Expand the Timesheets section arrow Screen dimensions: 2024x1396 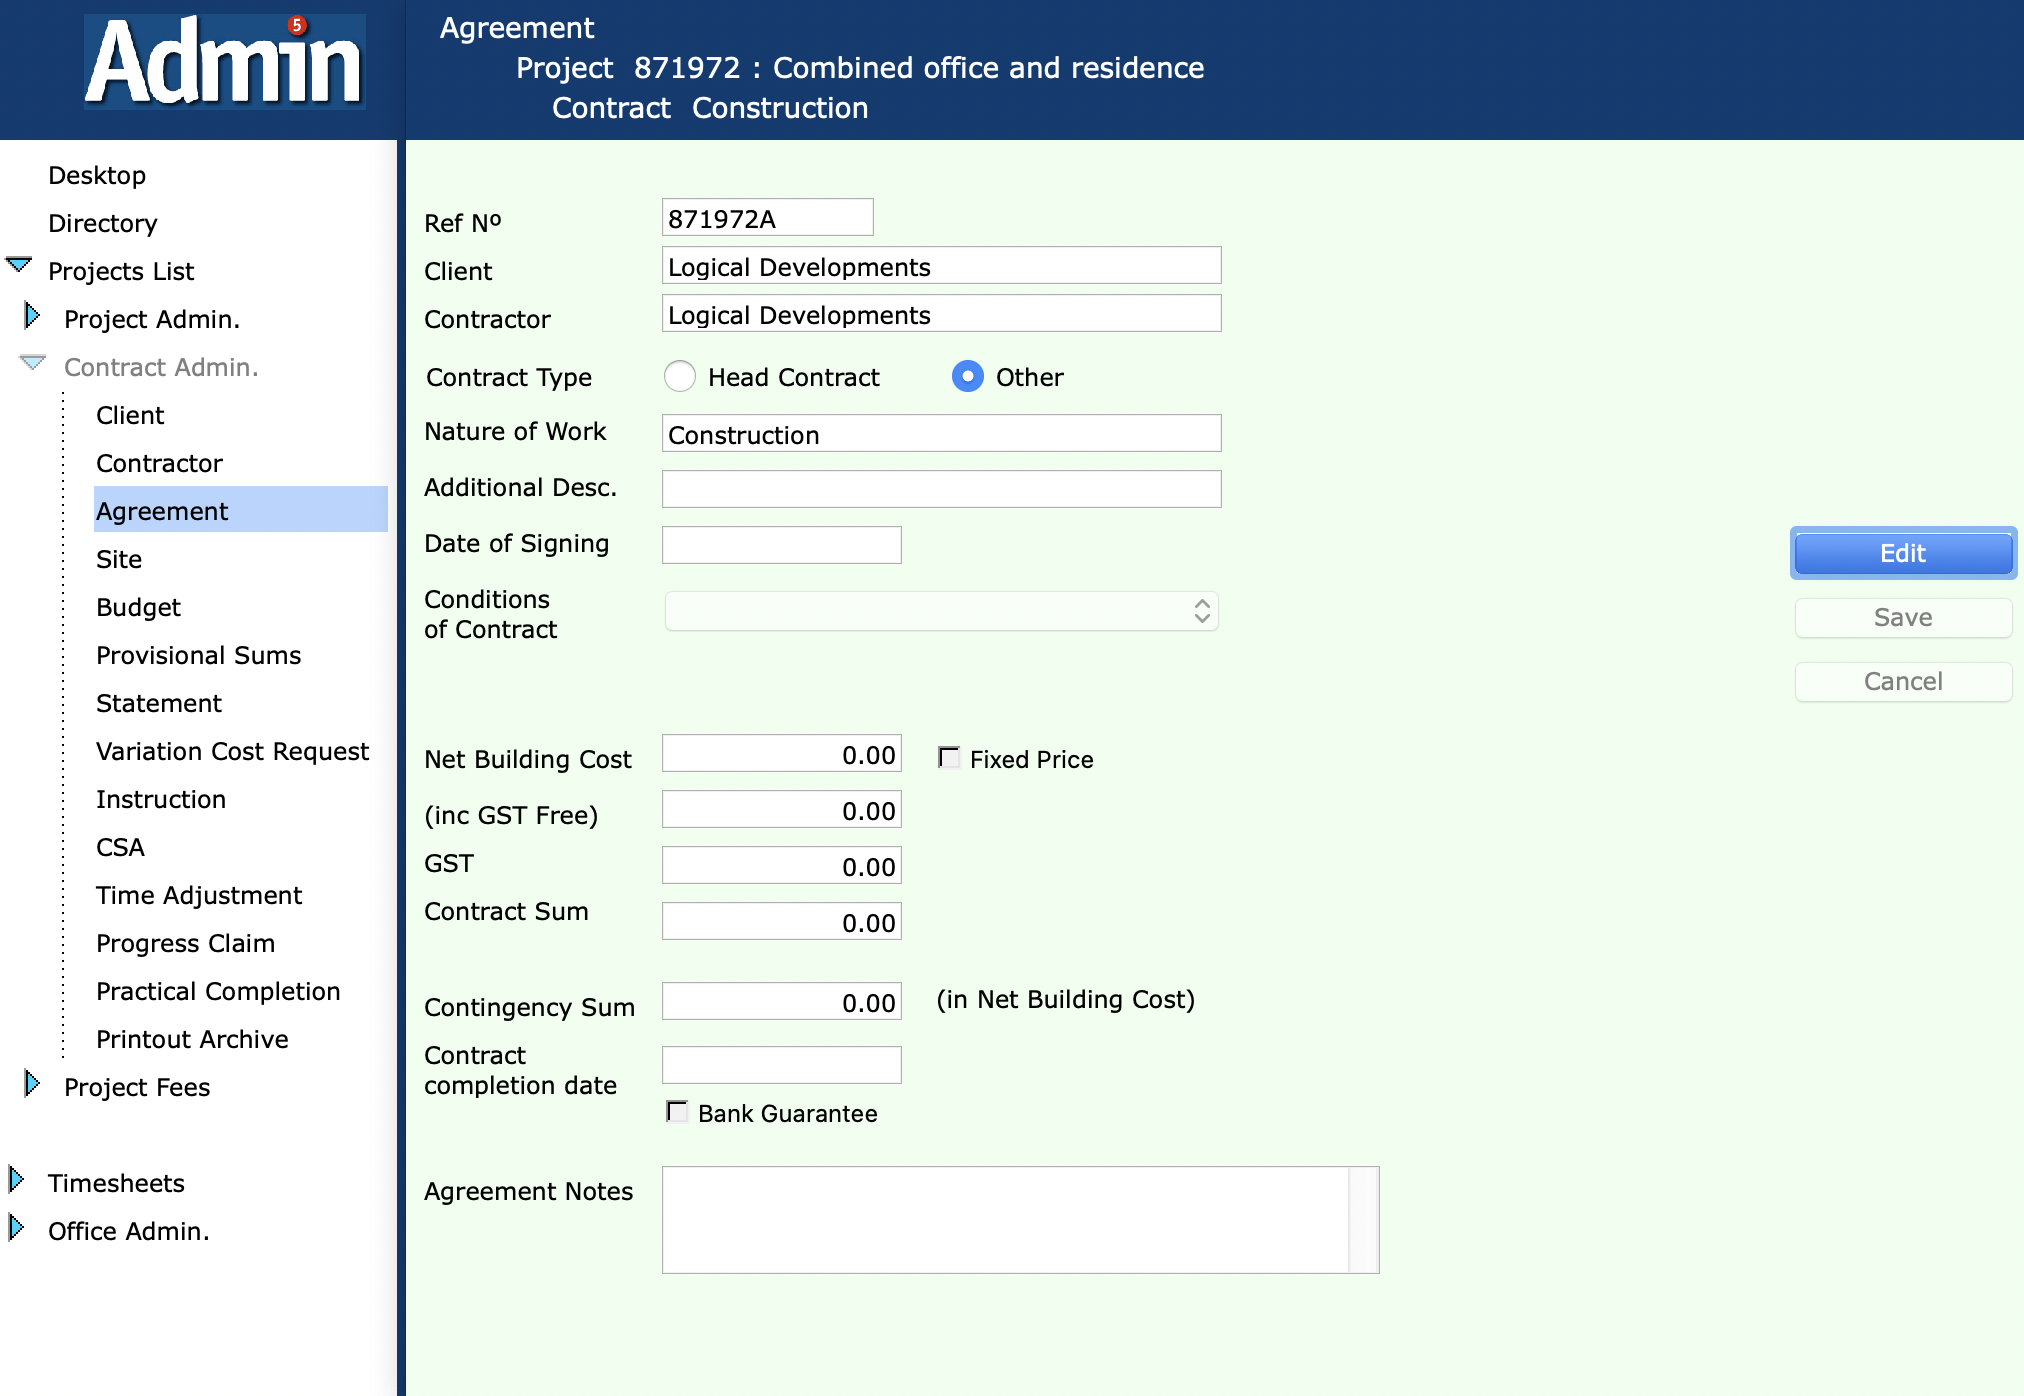16,1180
